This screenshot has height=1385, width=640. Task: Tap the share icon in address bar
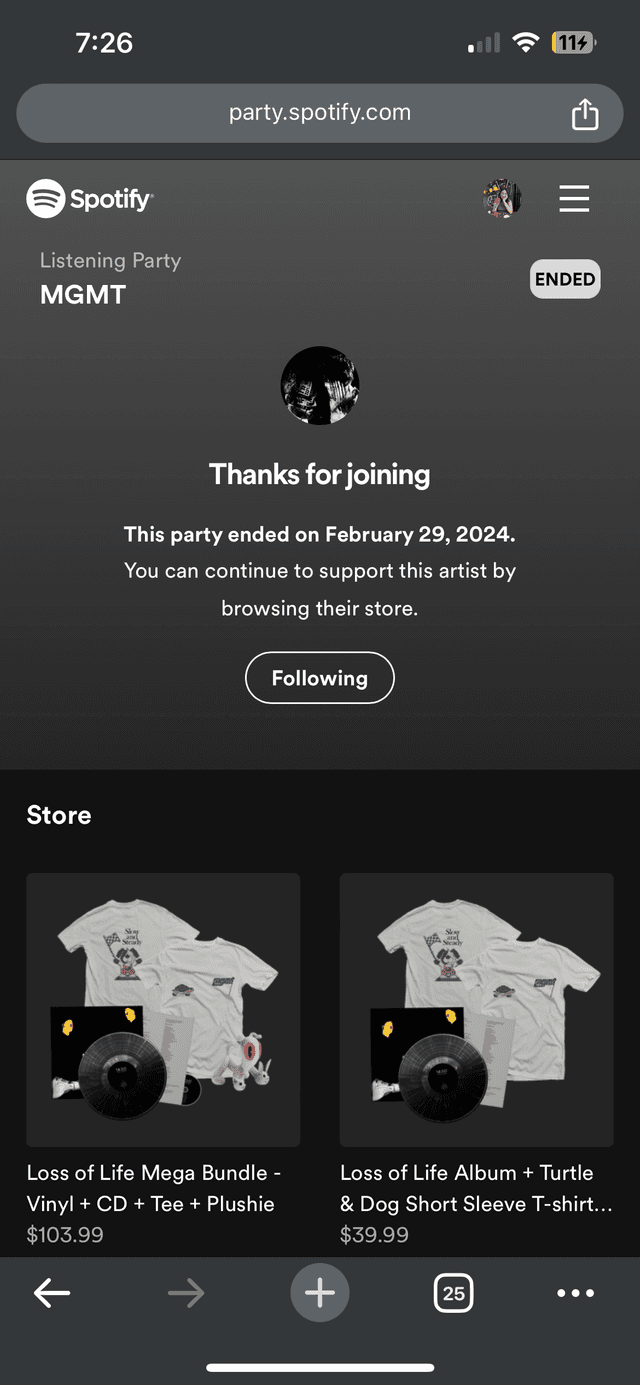[585, 114]
